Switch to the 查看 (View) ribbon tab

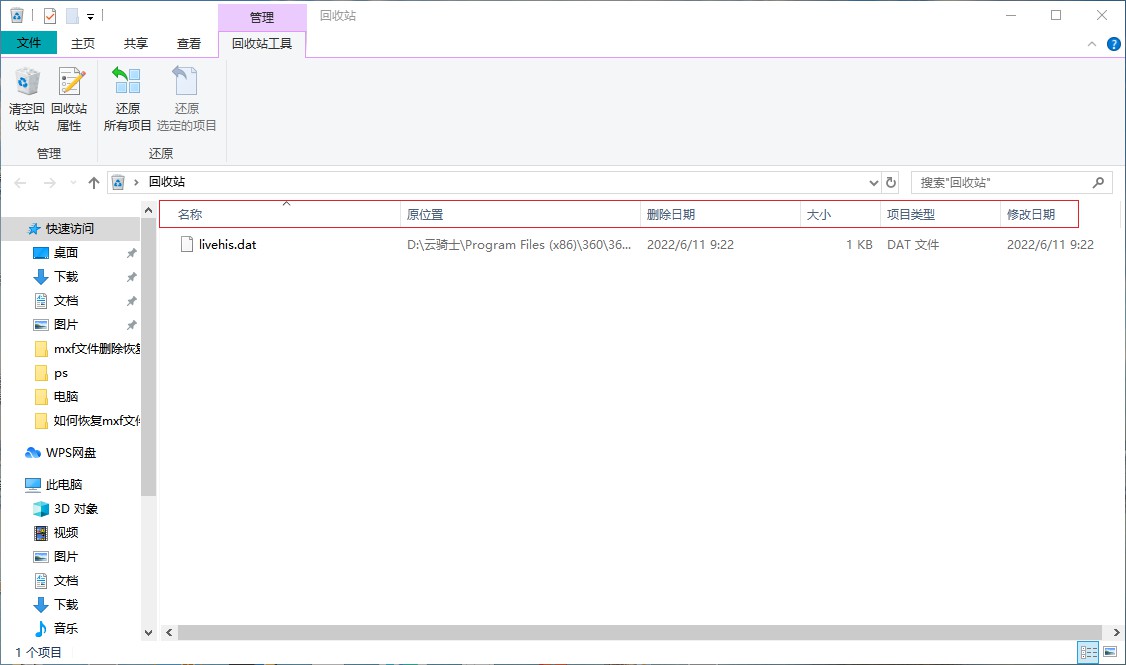pyautogui.click(x=189, y=44)
